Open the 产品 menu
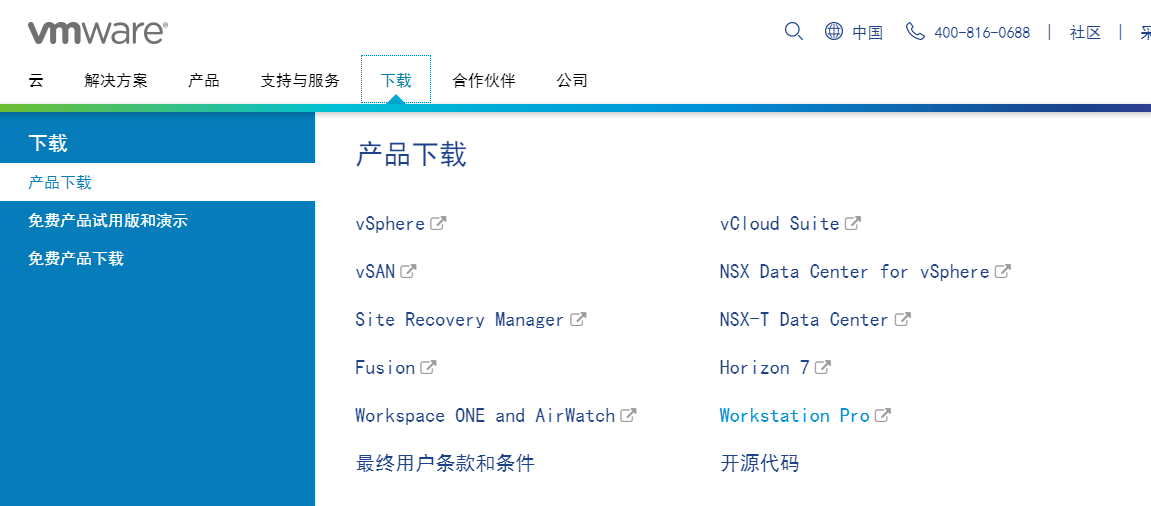 click(204, 80)
